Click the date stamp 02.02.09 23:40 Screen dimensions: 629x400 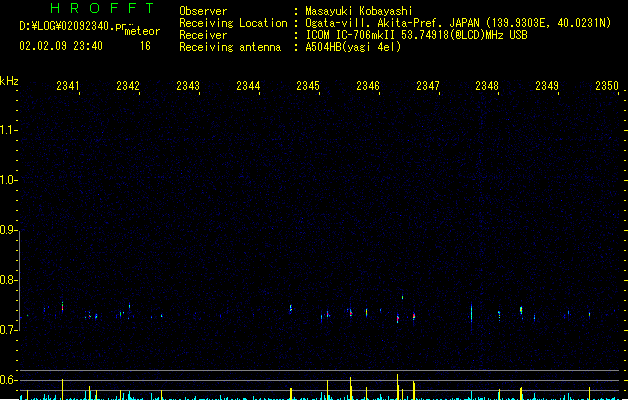coord(61,46)
